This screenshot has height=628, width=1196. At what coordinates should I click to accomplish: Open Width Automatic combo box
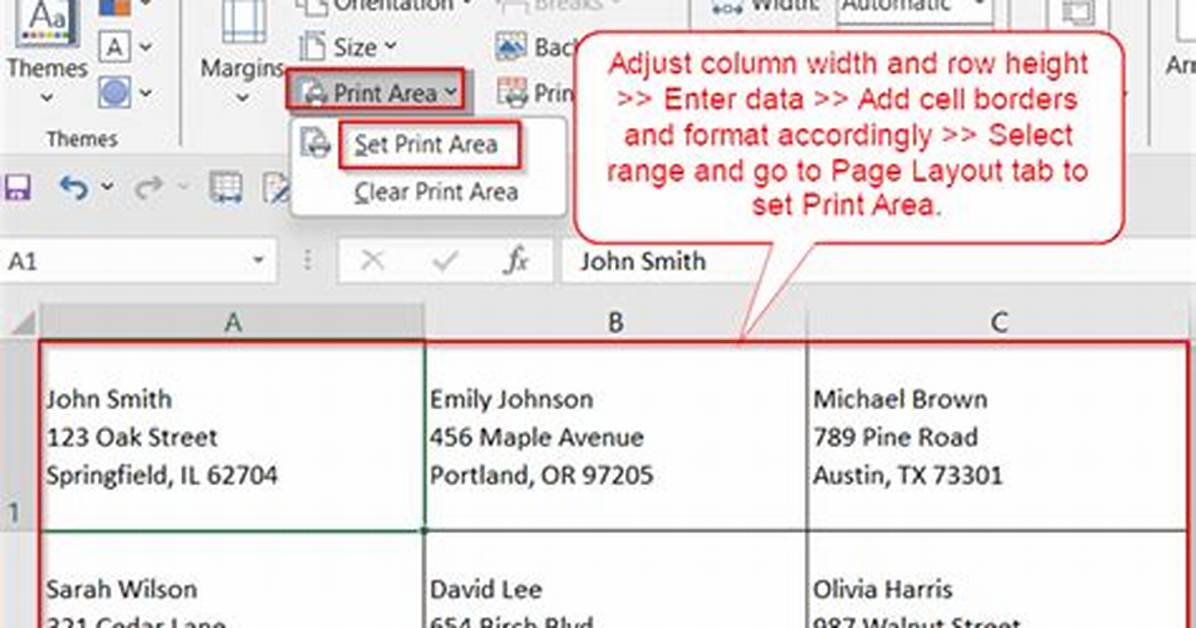915,9
